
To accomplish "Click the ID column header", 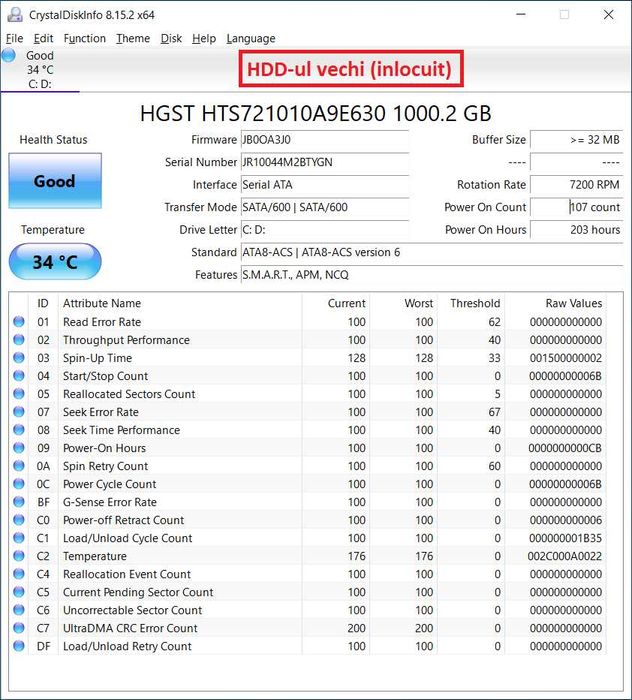I will click(43, 303).
